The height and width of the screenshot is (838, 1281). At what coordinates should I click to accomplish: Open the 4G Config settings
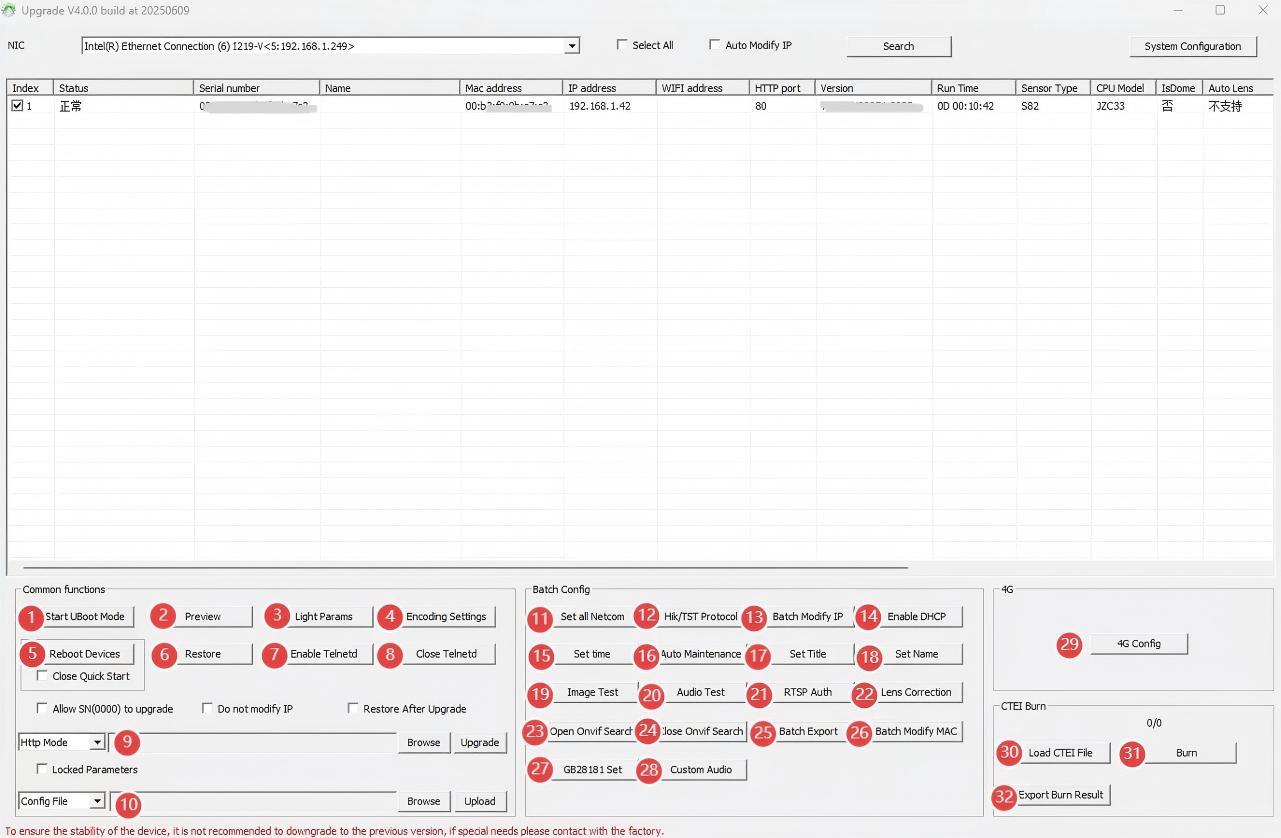(1138, 644)
